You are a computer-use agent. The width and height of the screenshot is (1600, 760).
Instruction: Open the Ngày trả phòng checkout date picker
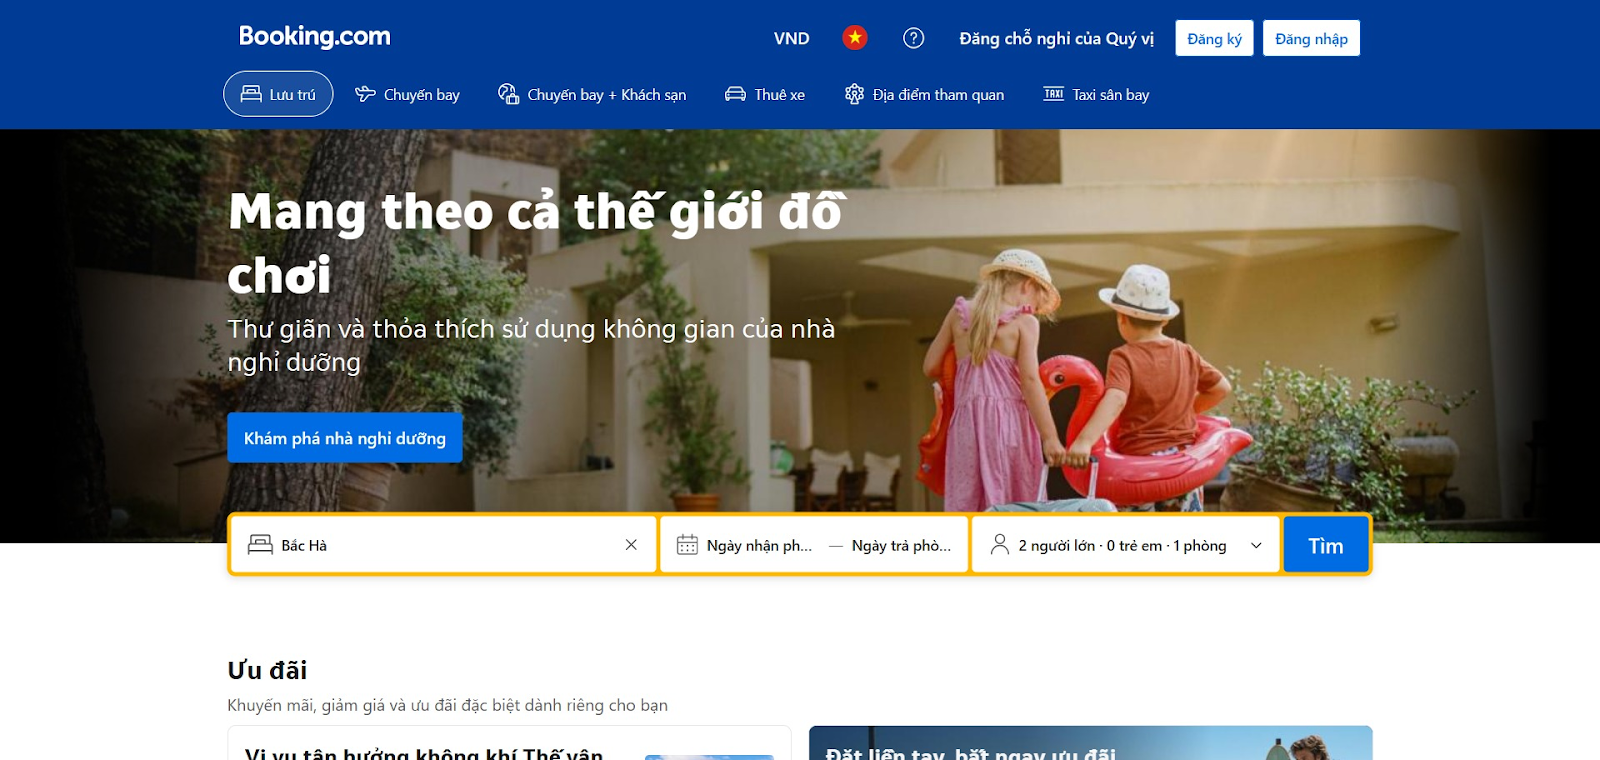click(x=901, y=545)
